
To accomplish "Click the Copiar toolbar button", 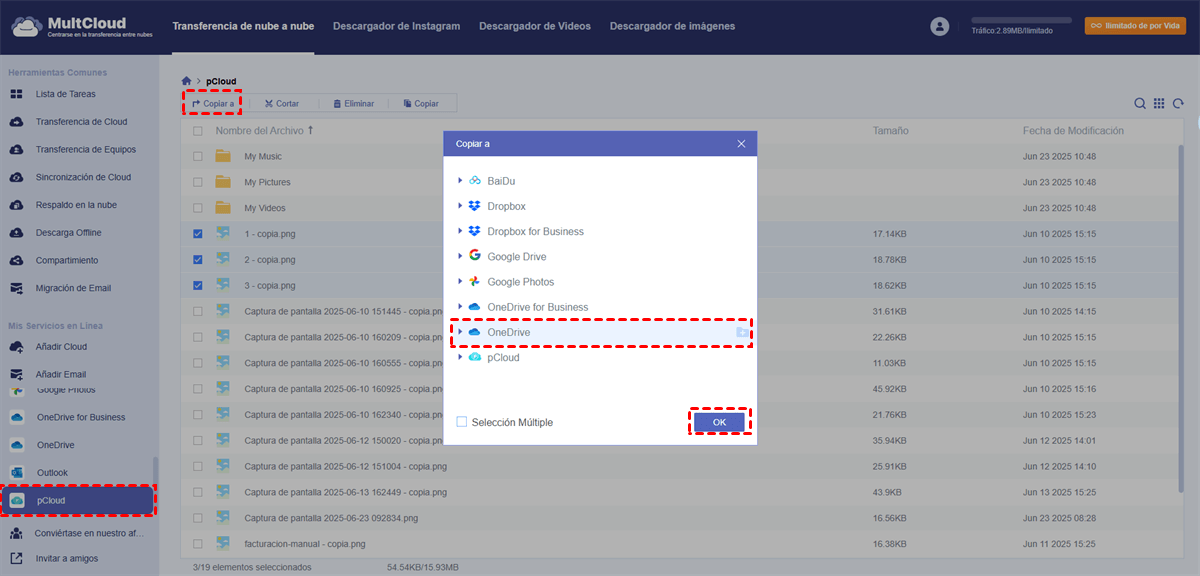I will pyautogui.click(x=421, y=103).
